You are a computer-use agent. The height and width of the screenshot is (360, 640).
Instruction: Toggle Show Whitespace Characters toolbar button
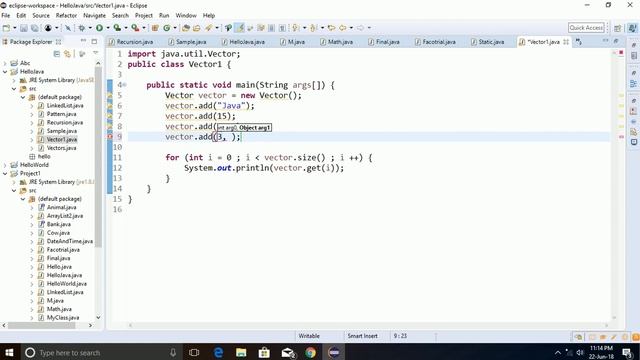282,28
